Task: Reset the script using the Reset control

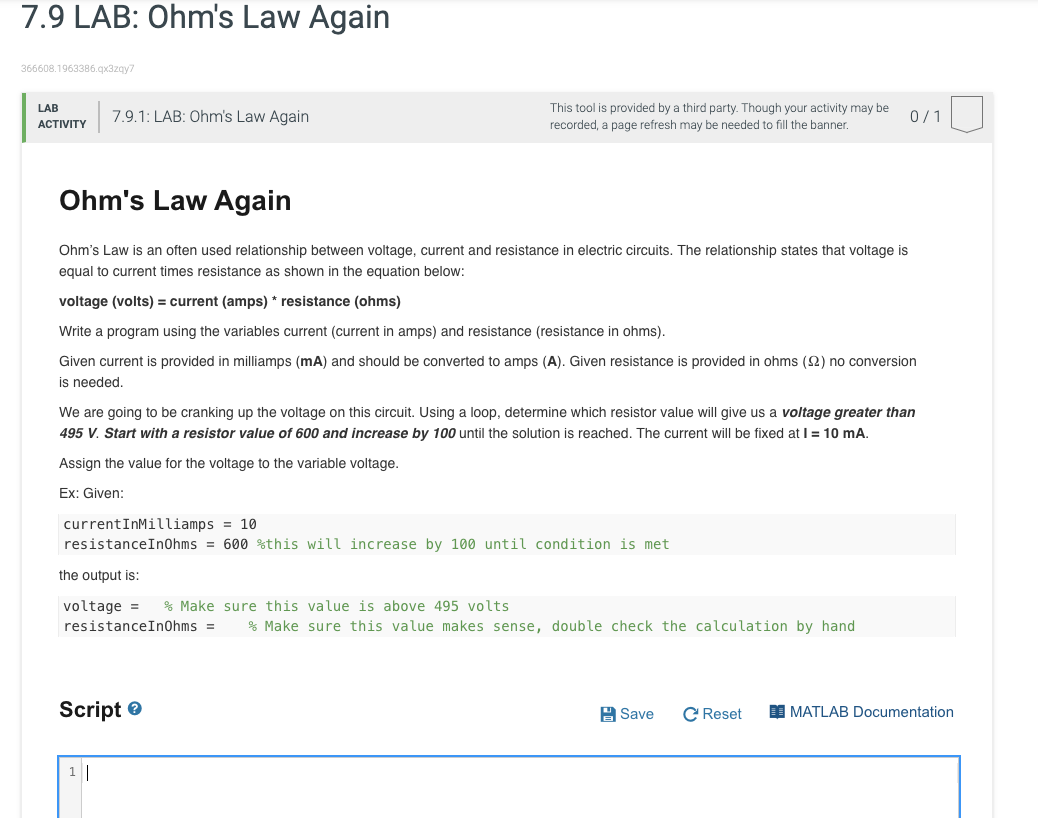Action: click(x=712, y=713)
